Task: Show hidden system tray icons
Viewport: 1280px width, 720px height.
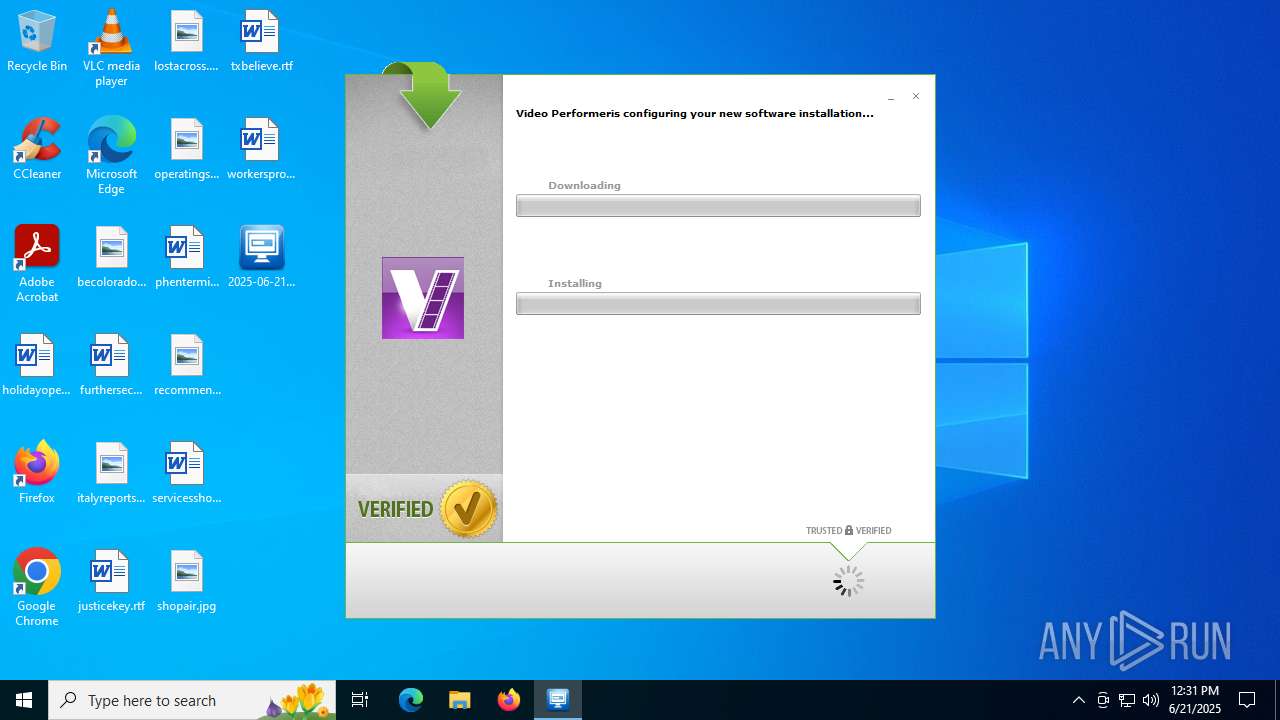Action: click(x=1078, y=700)
